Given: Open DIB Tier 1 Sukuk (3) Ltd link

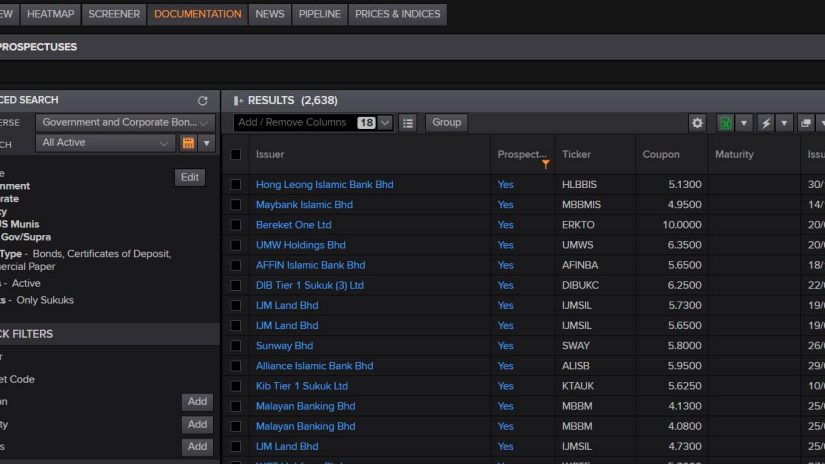Looking at the screenshot, I should 310,285.
